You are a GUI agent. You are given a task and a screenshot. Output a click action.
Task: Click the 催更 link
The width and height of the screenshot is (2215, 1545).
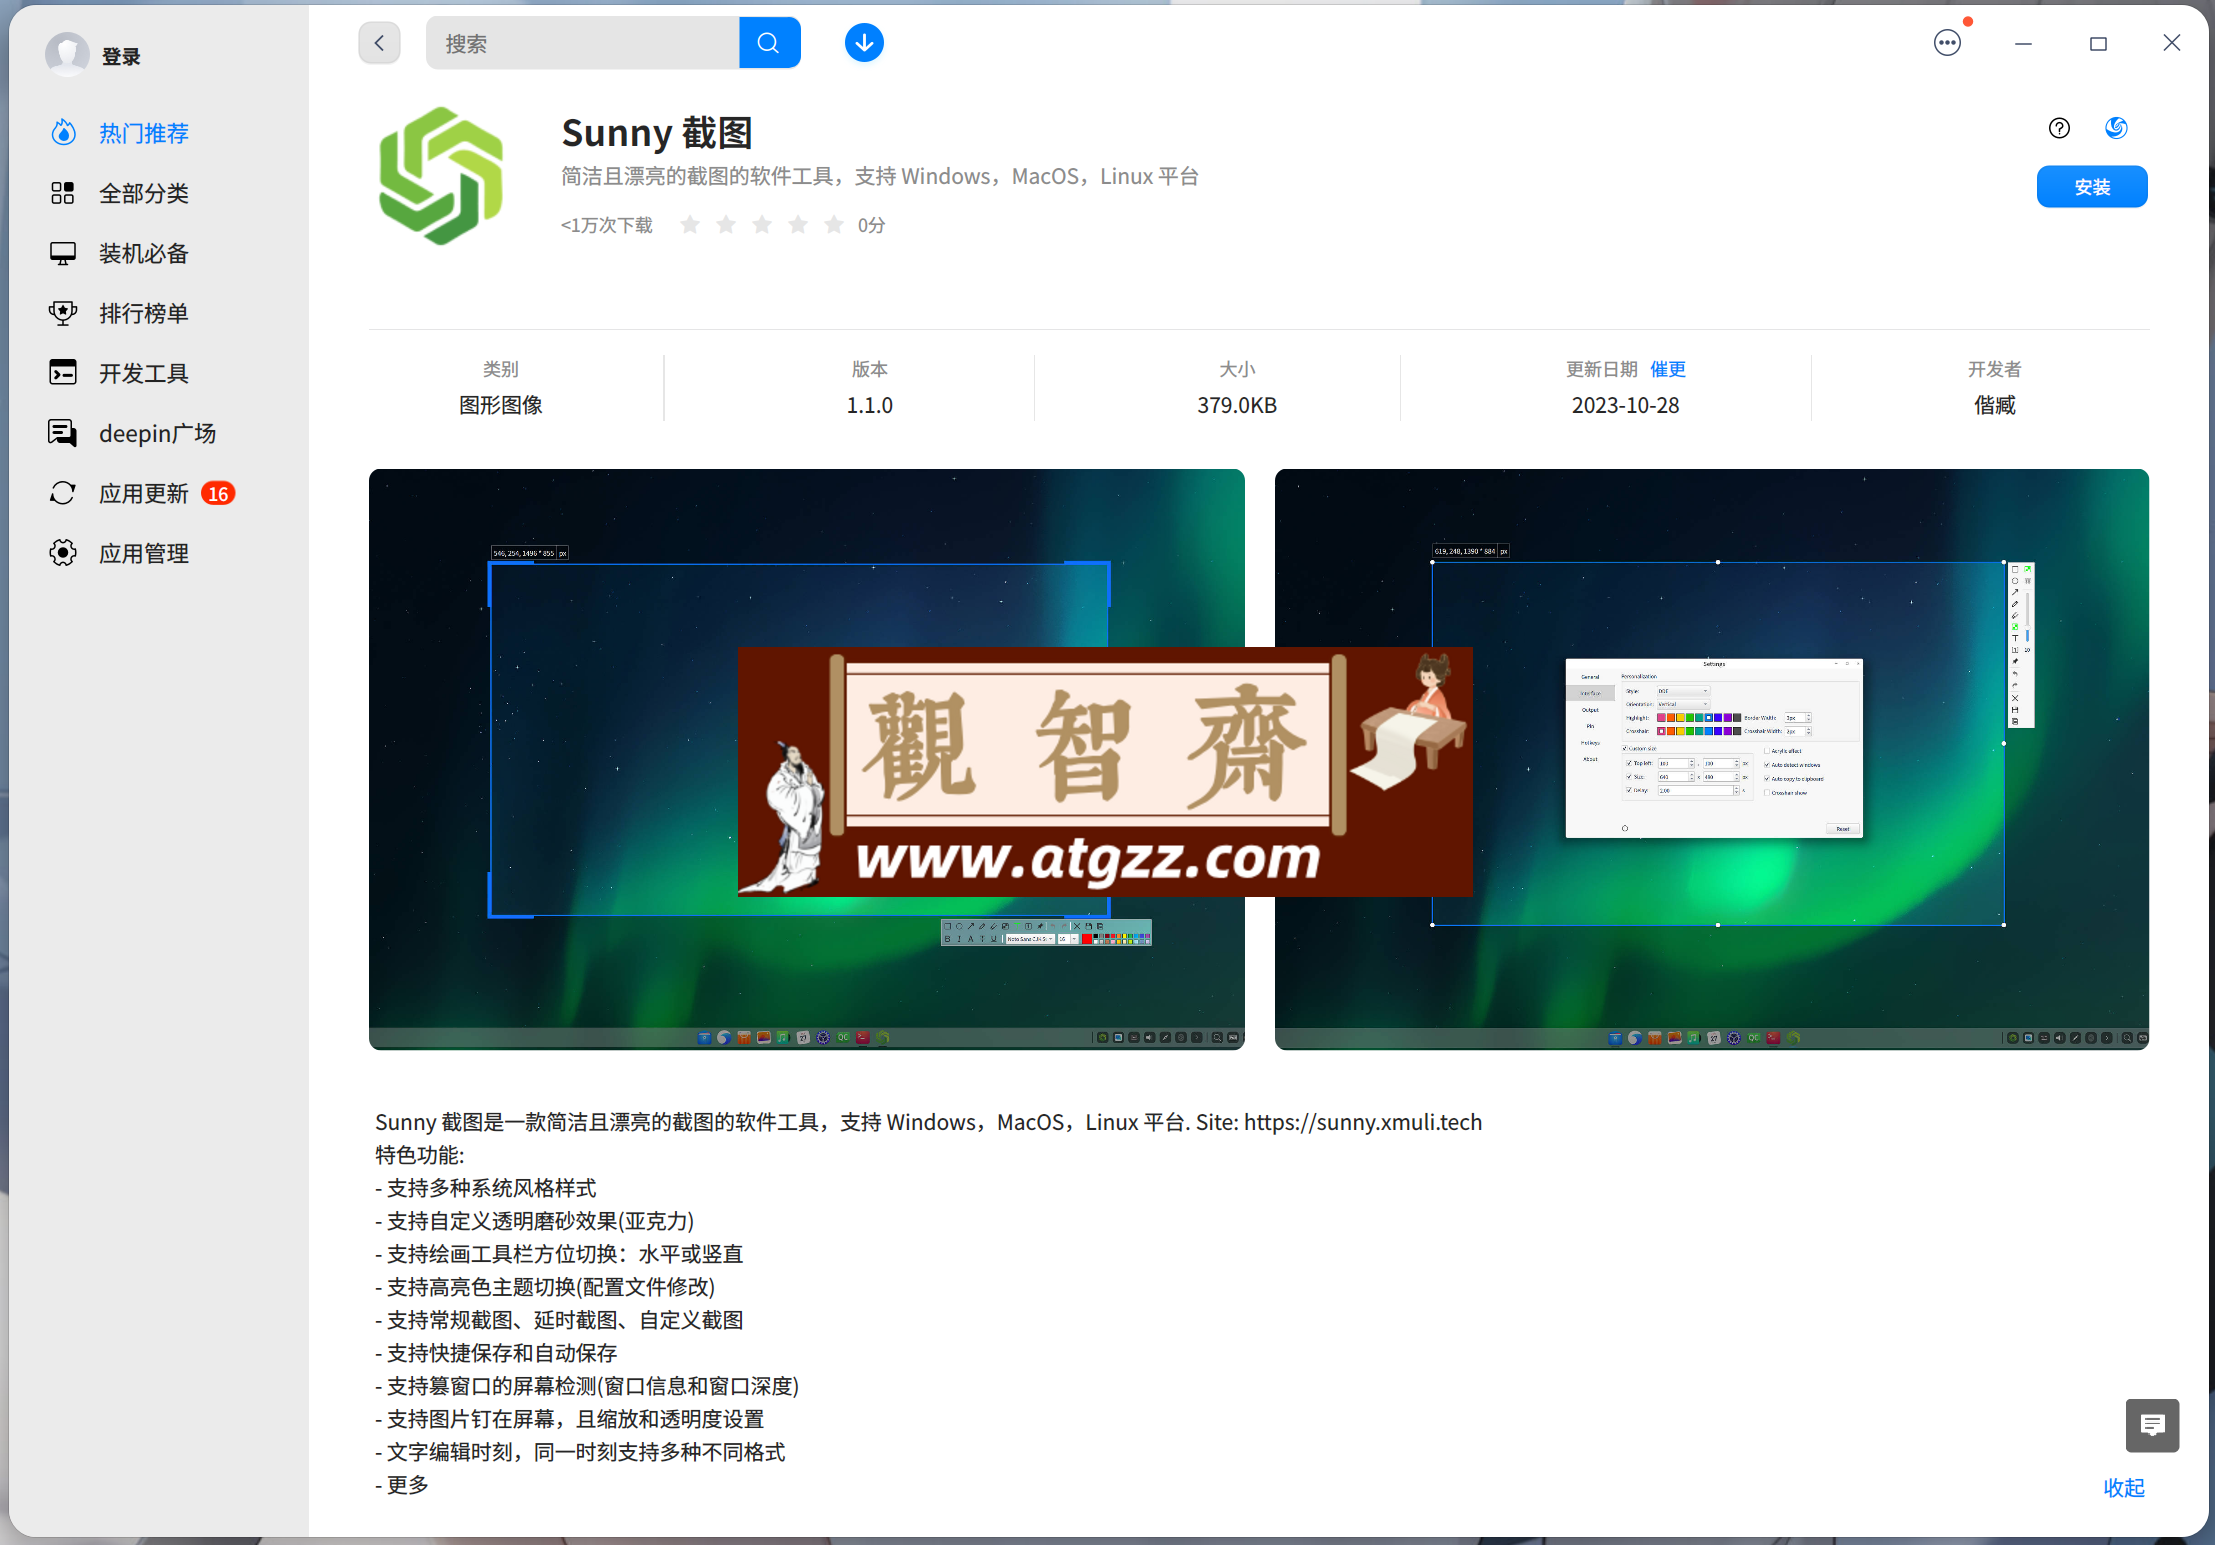(1668, 369)
